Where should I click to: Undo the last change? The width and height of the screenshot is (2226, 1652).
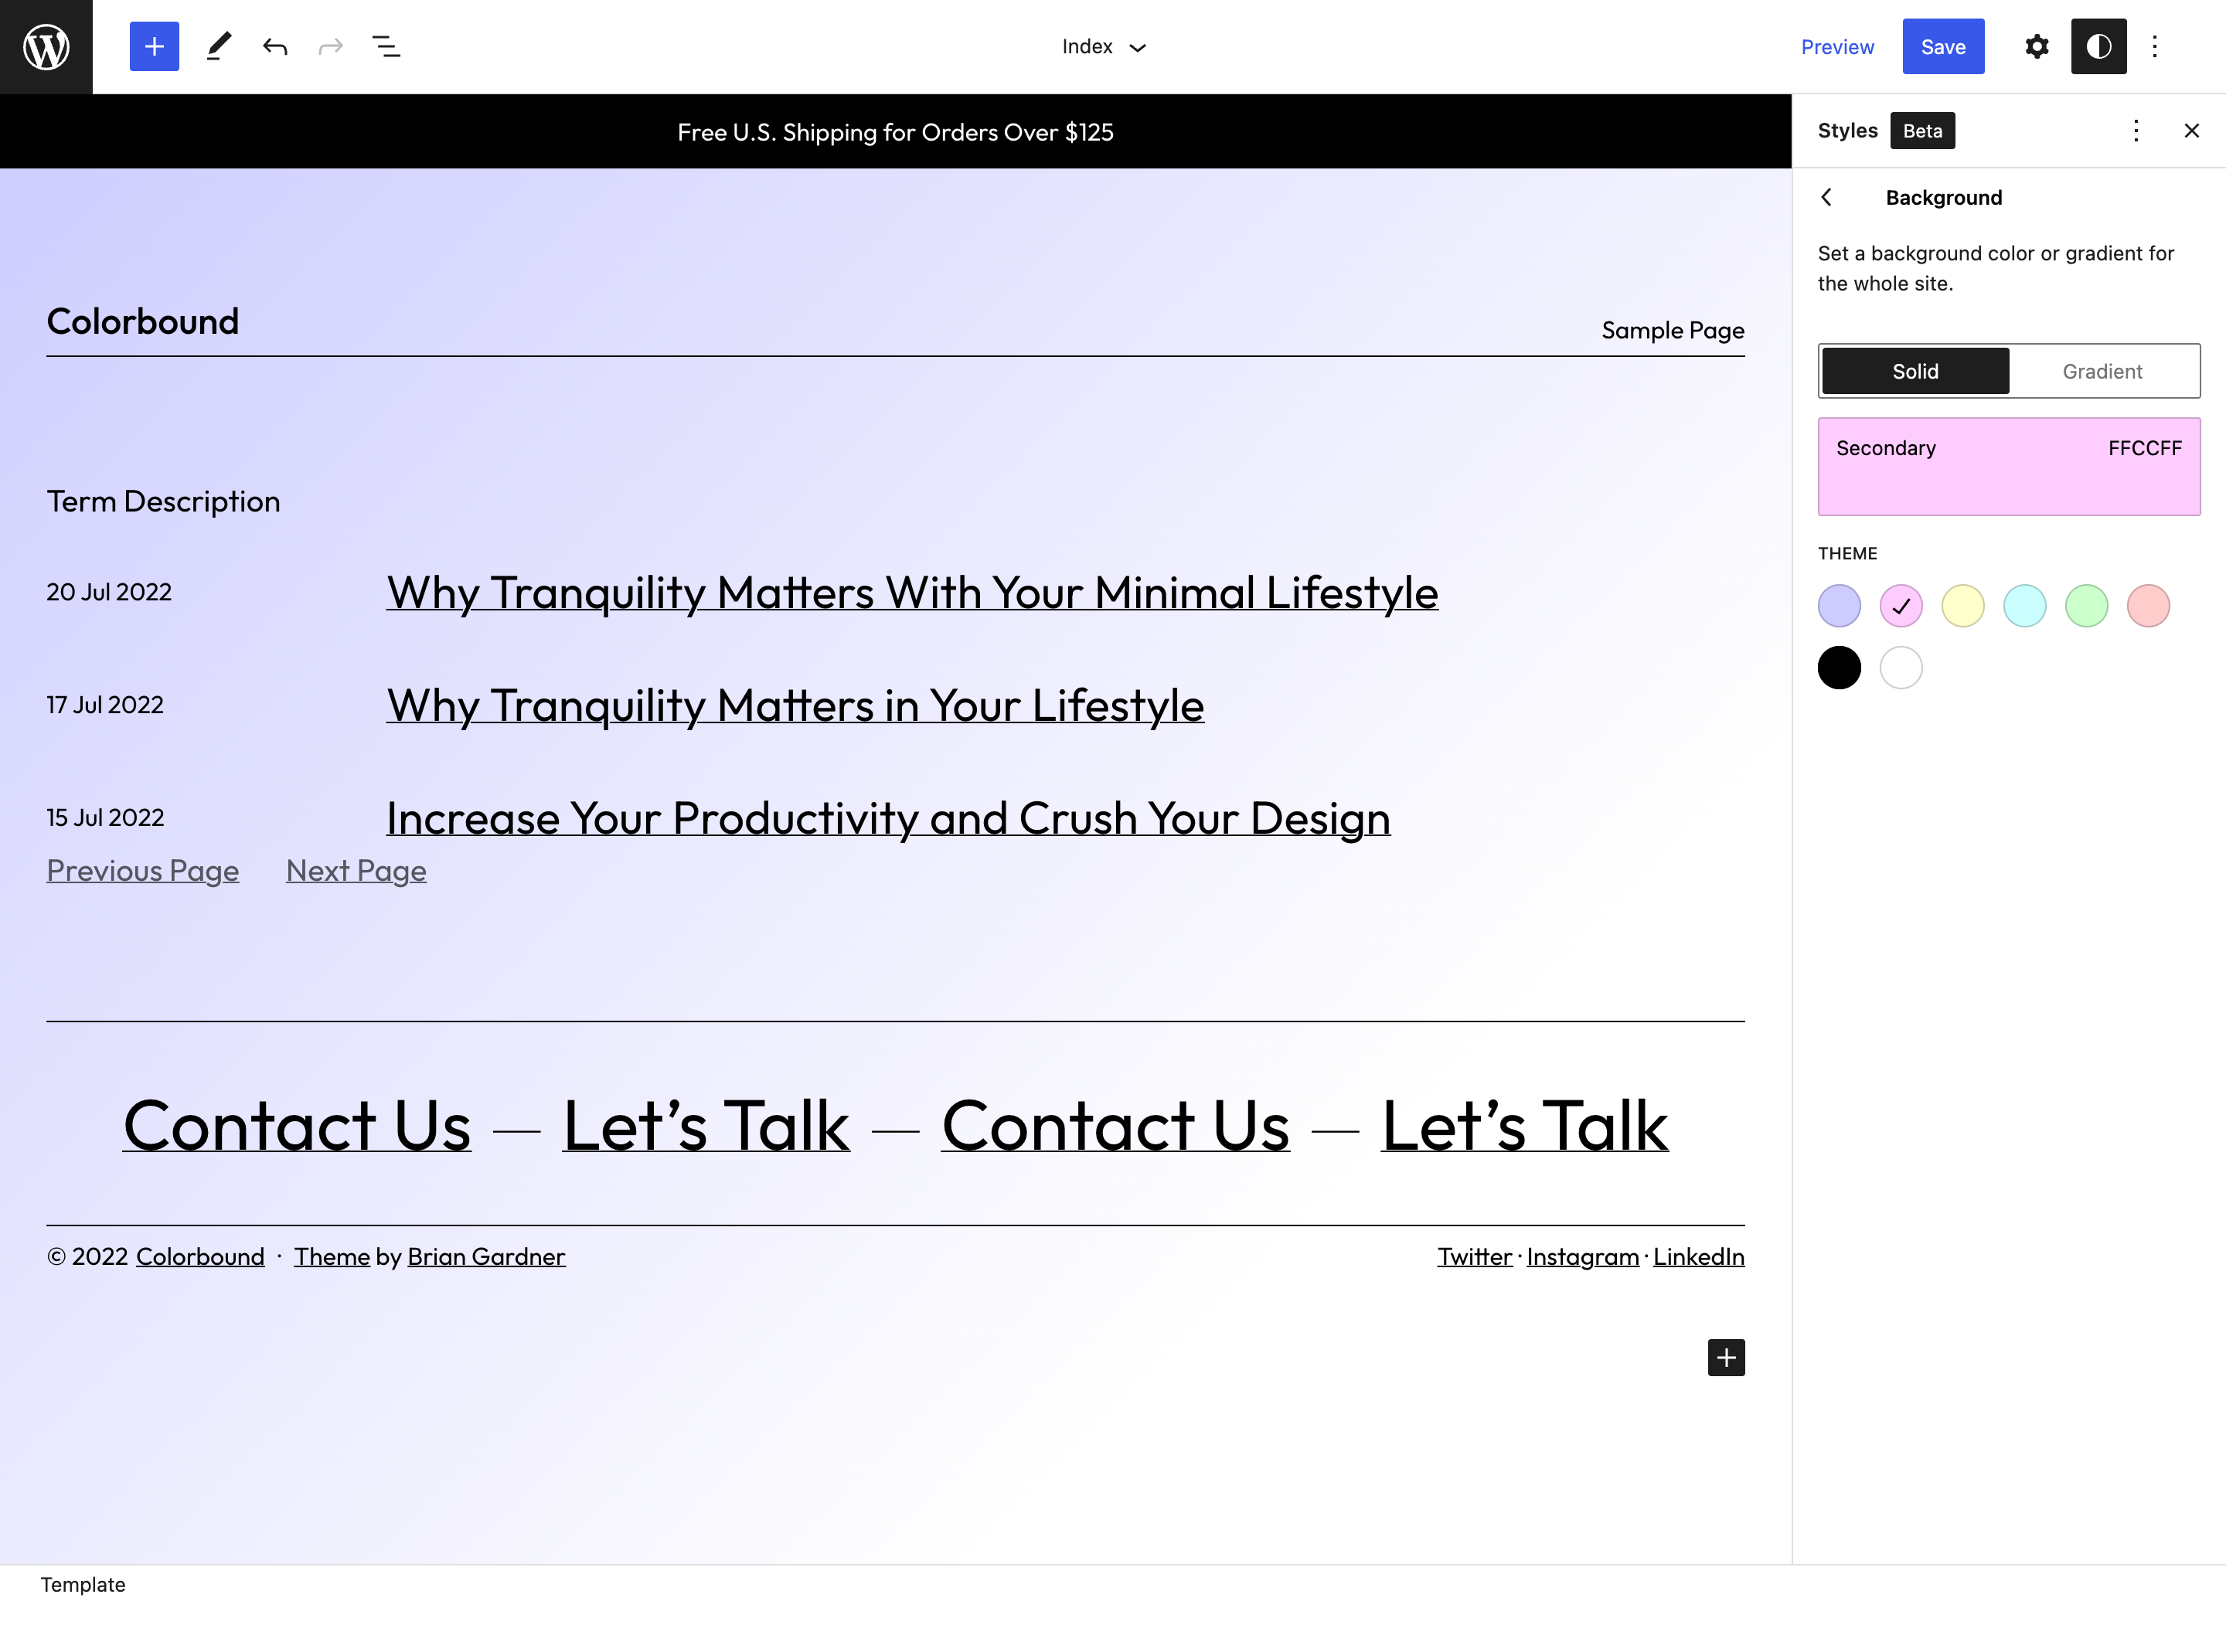(275, 46)
